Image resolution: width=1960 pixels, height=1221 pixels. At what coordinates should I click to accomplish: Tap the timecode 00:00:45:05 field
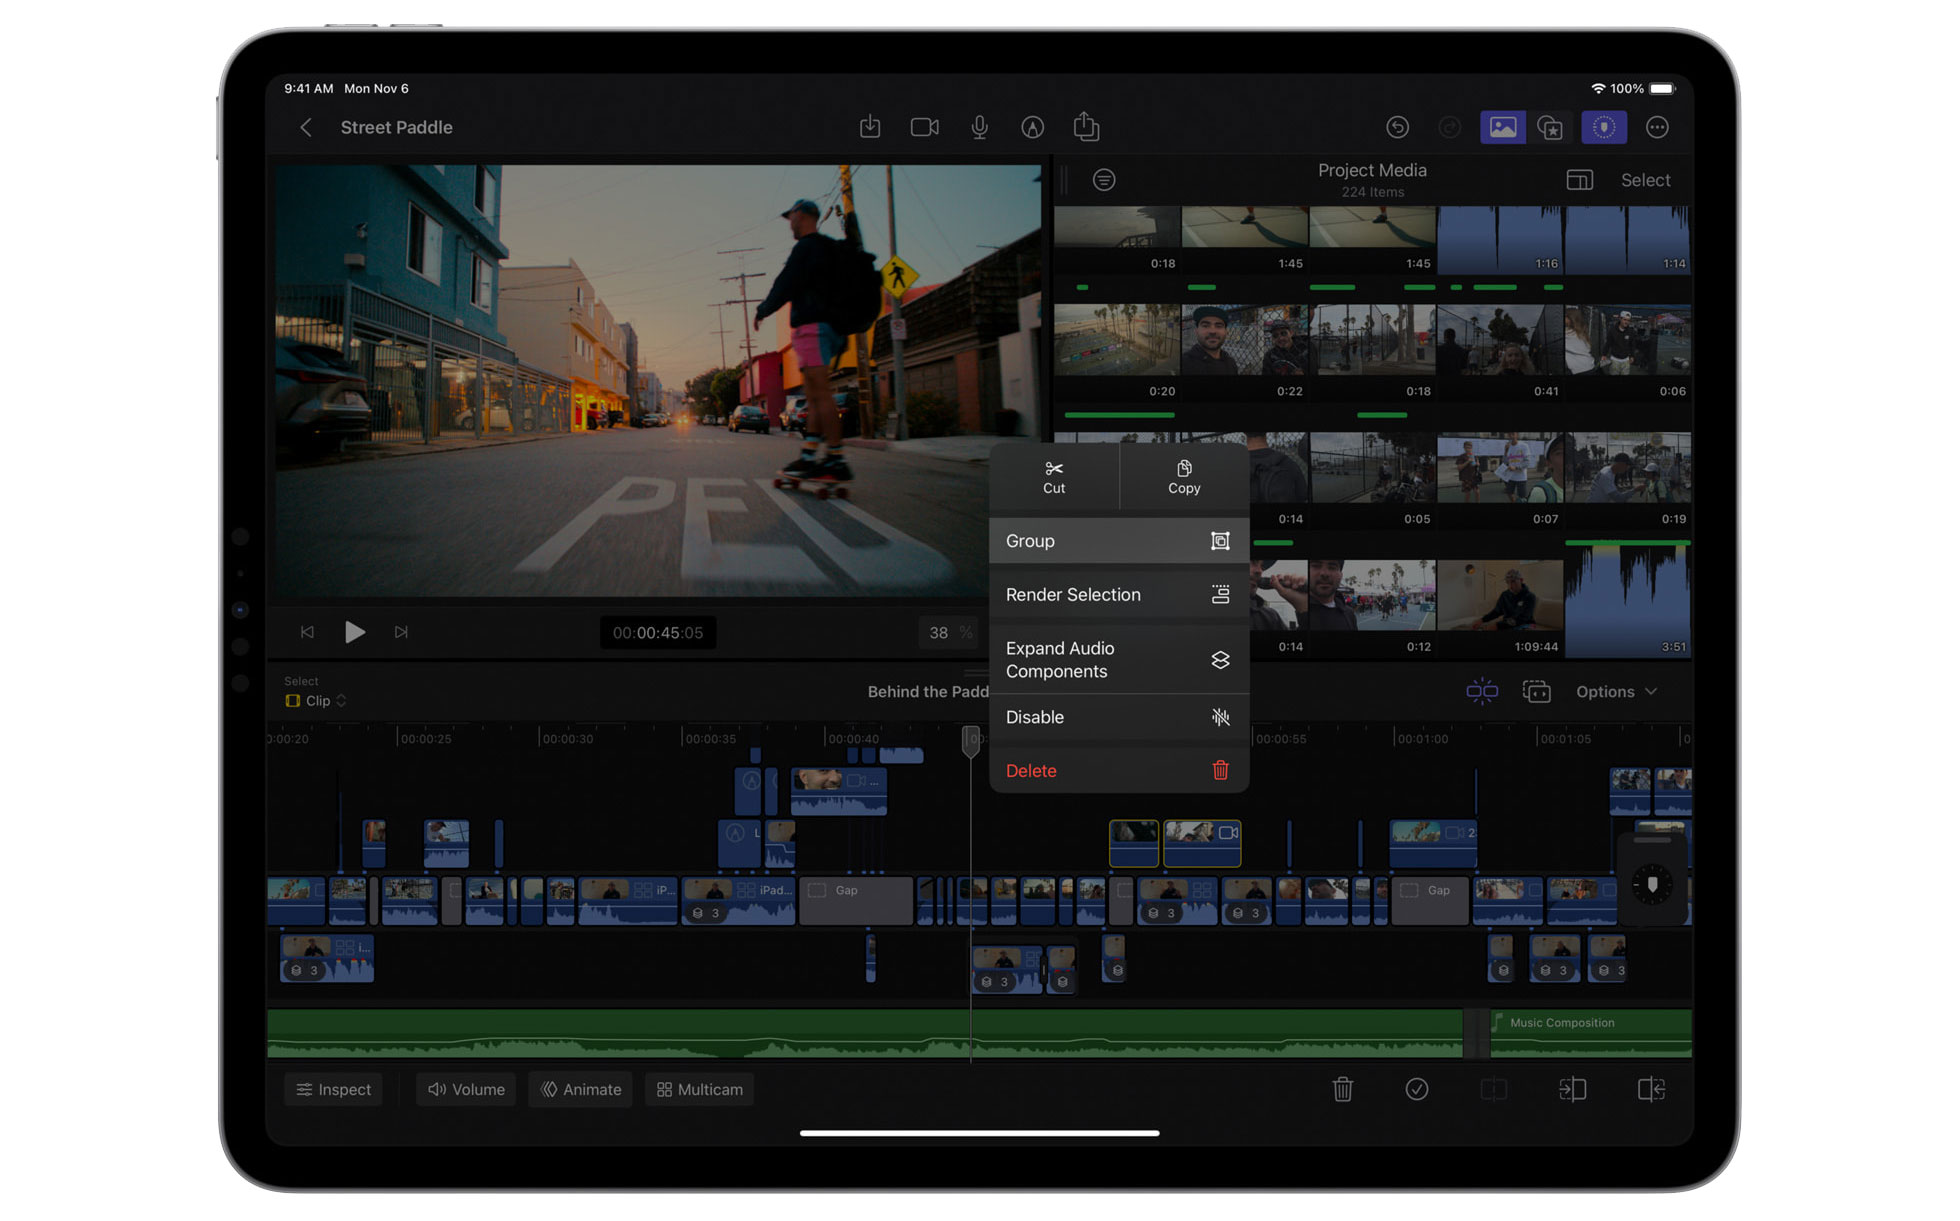tap(657, 633)
